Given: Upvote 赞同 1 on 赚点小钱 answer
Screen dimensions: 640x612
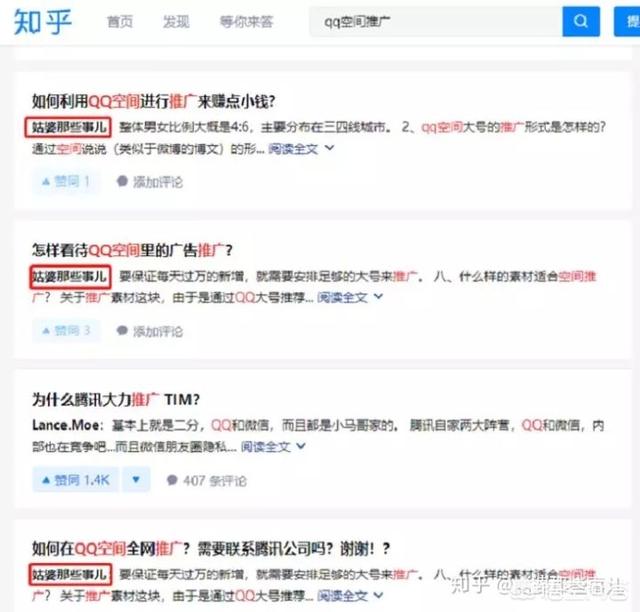Looking at the screenshot, I should click(x=66, y=182).
